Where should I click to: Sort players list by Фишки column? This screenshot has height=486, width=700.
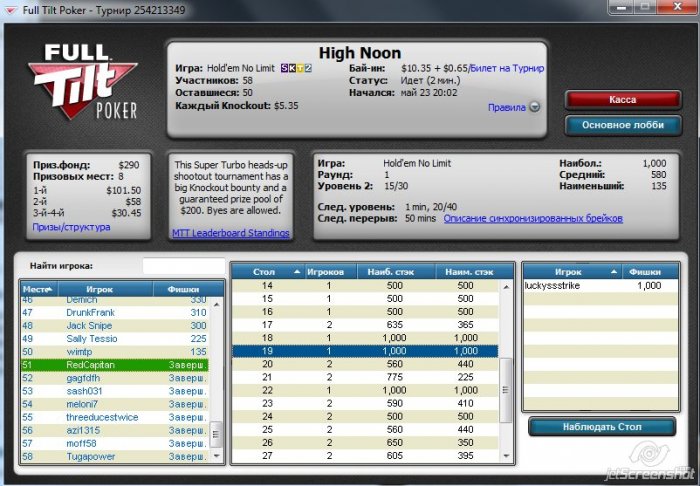pos(188,289)
